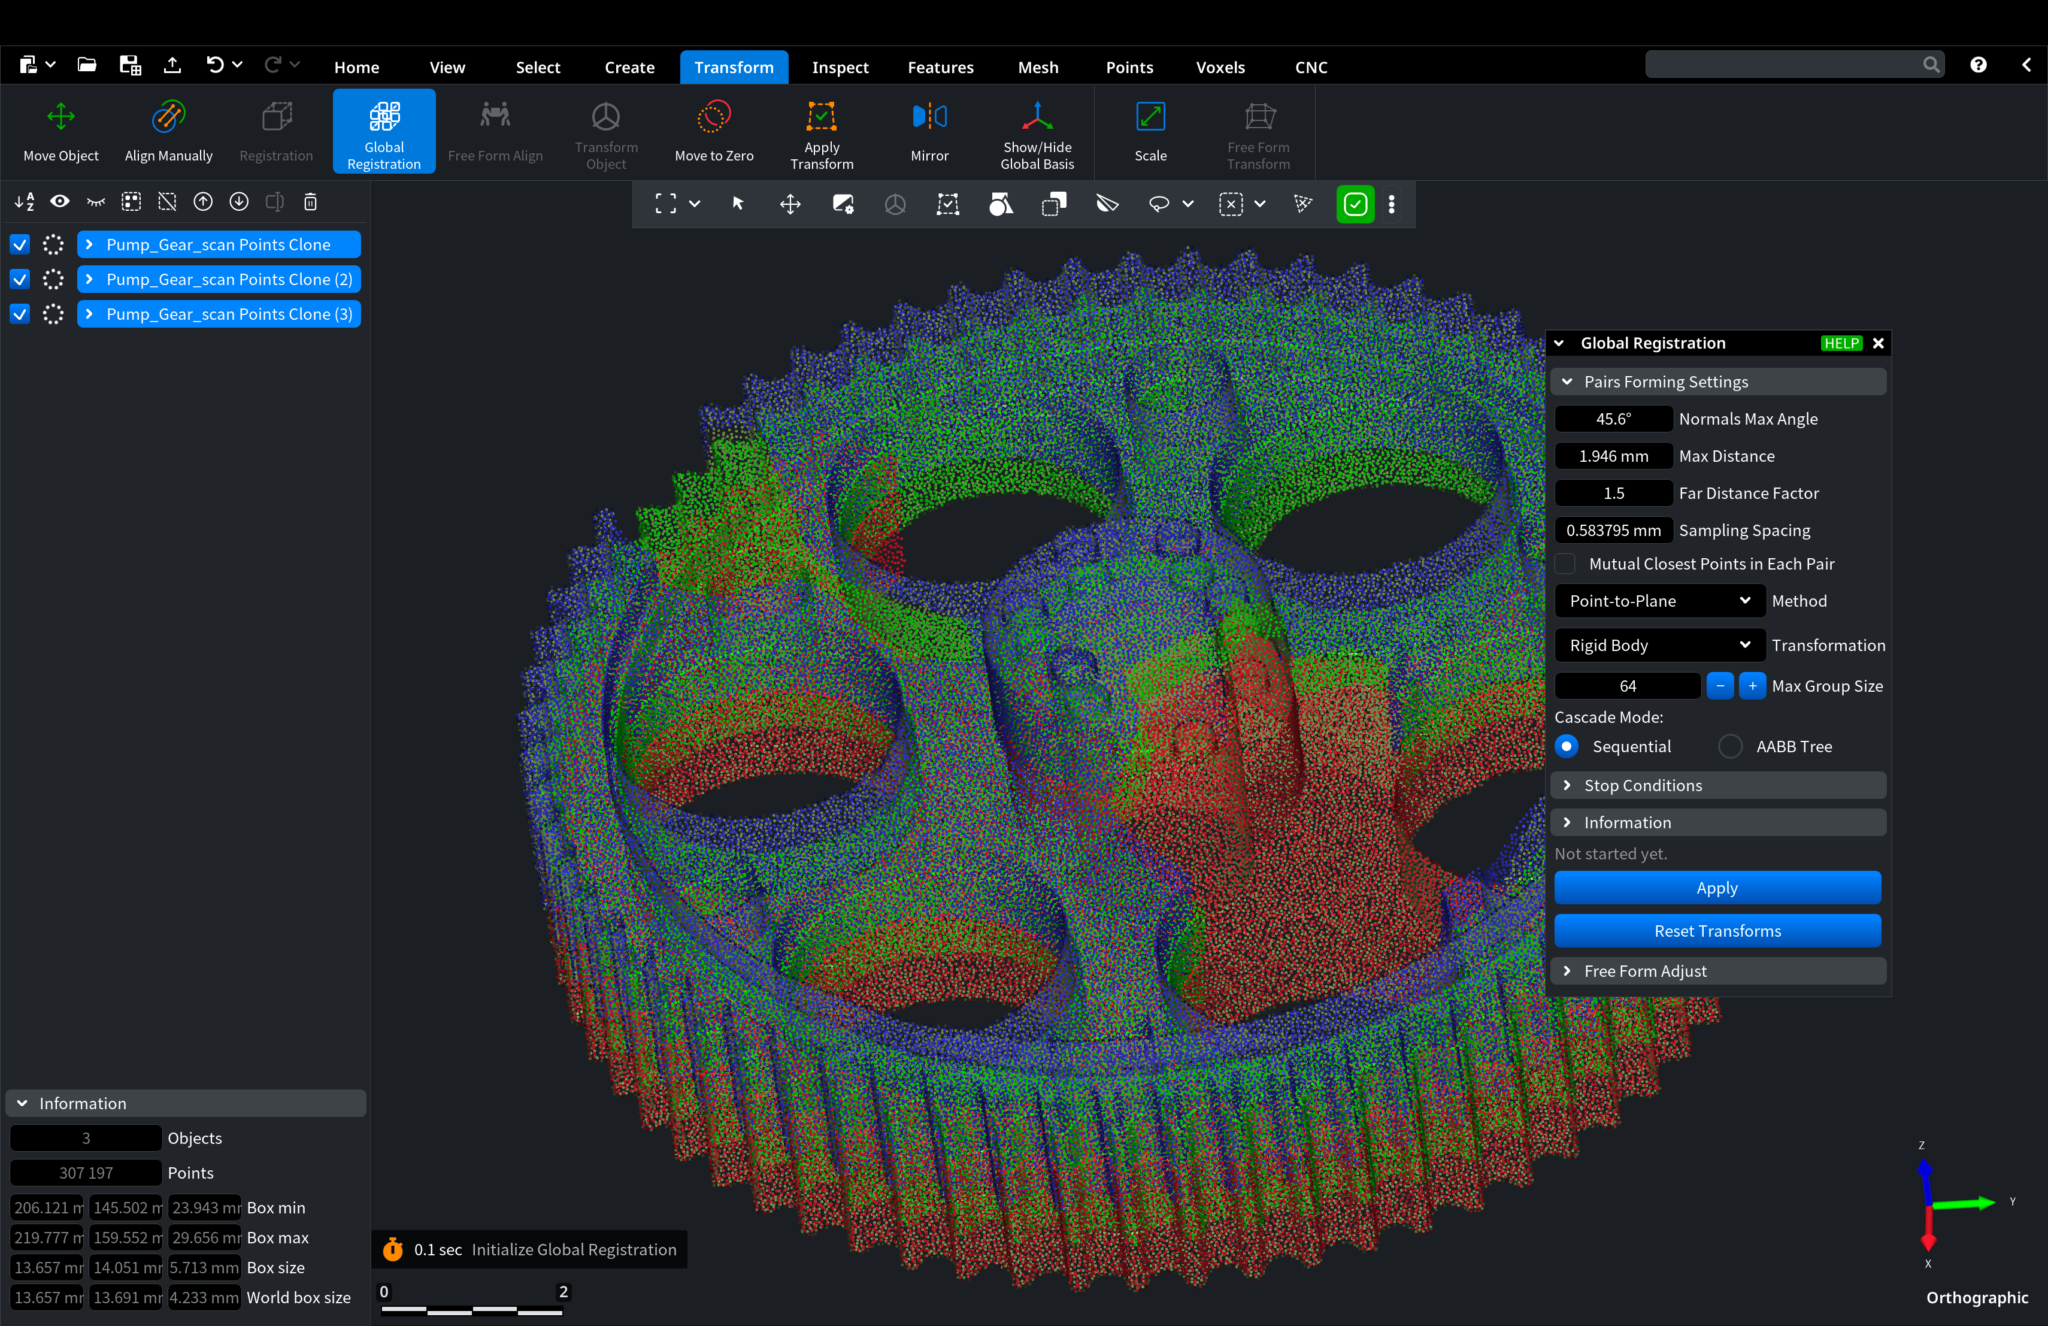Image resolution: width=2048 pixels, height=1326 pixels.
Task: Open the Method dropdown showing Point-to-Plane
Action: 1658,600
